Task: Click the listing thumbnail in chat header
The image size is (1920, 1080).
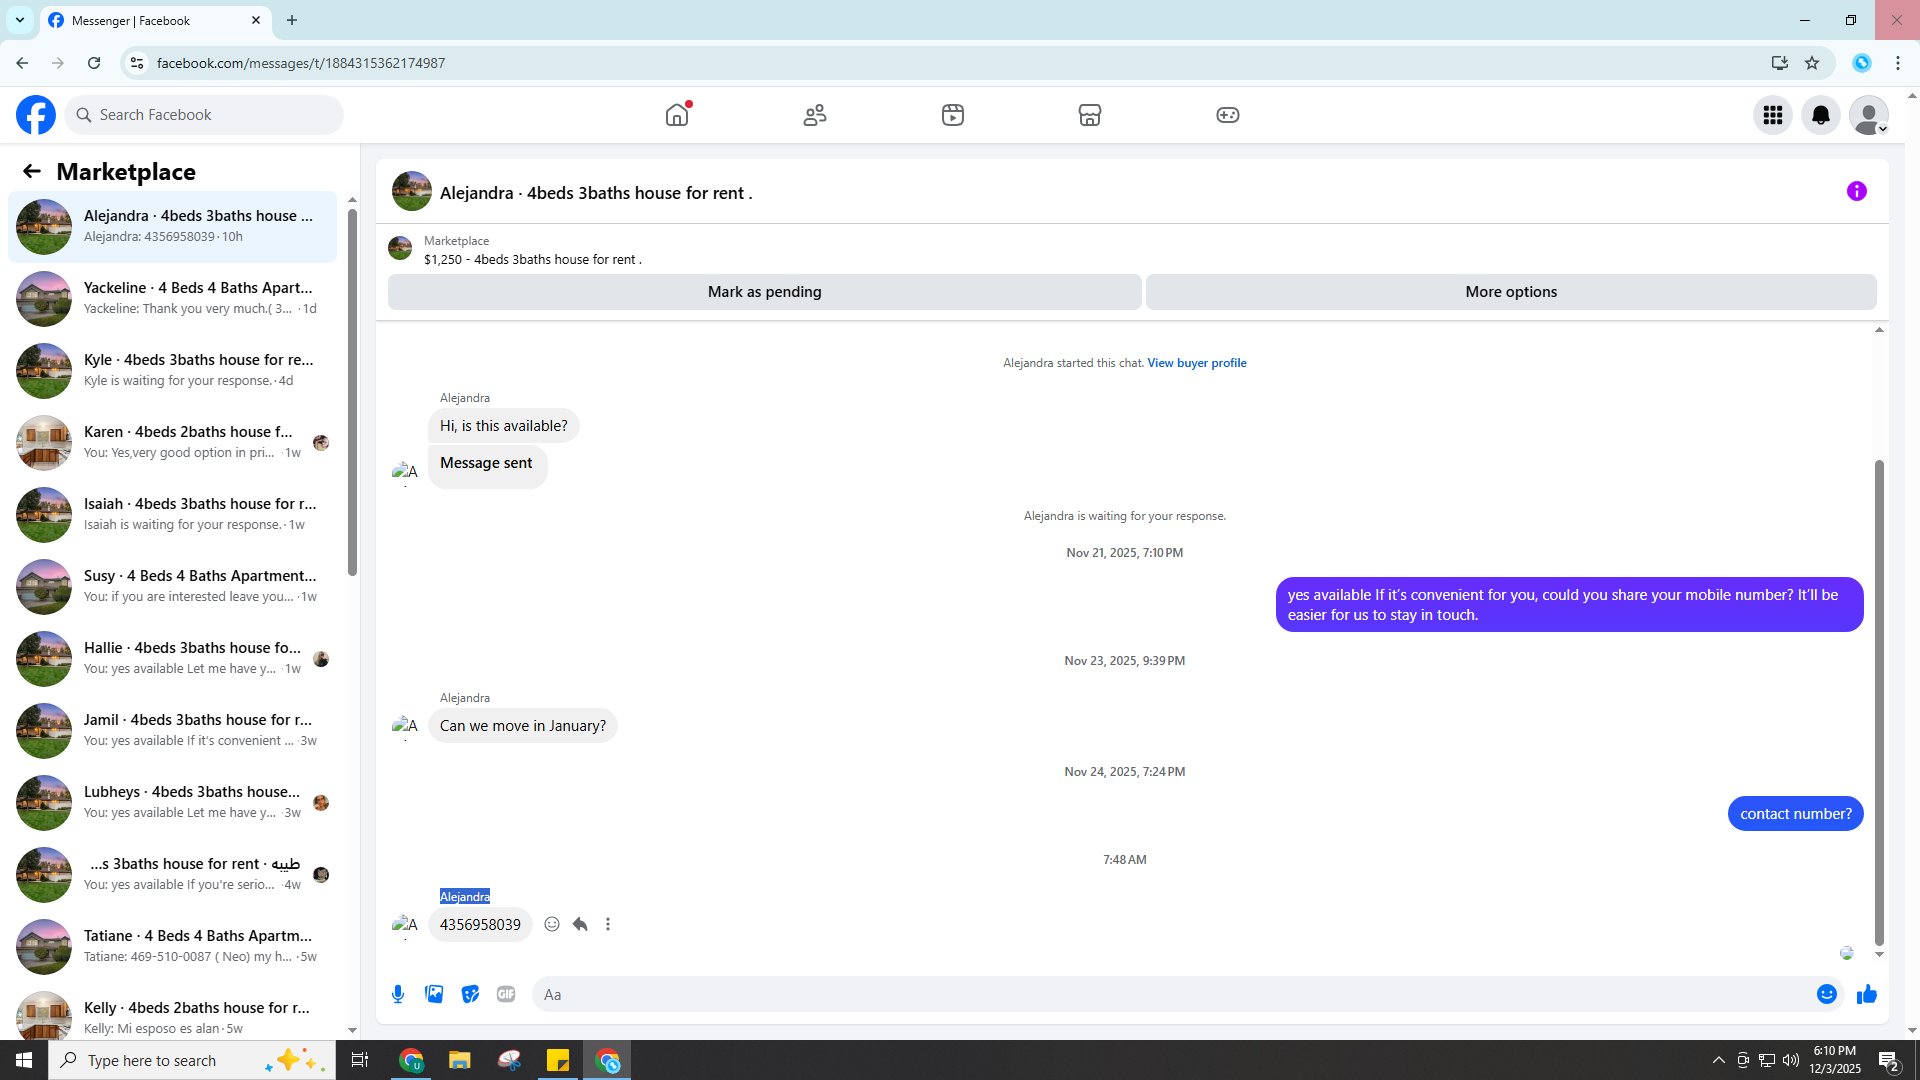Action: pos(412,191)
